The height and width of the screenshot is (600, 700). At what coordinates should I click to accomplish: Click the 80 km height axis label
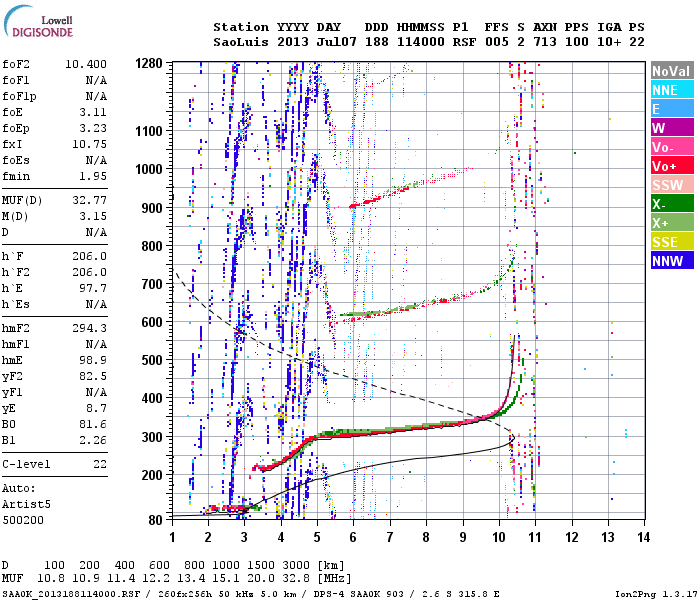(x=155, y=520)
